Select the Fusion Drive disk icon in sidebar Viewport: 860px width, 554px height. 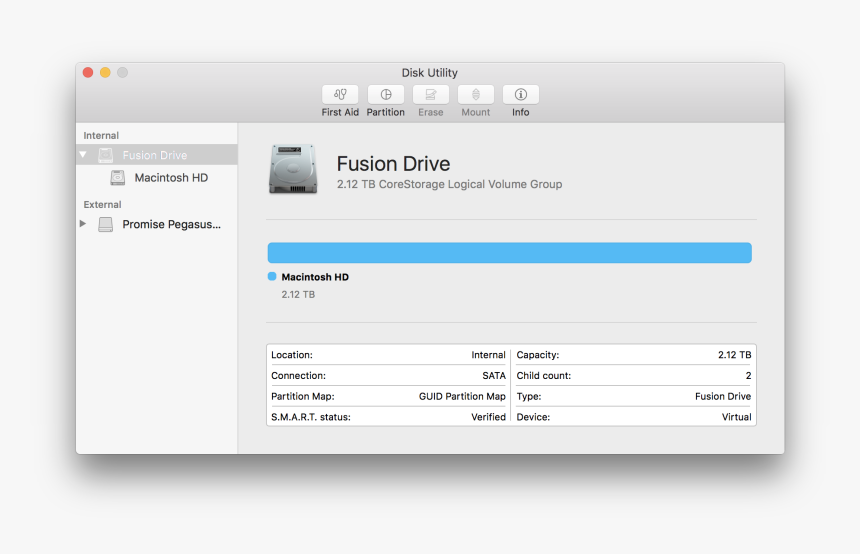pyautogui.click(x=106, y=155)
